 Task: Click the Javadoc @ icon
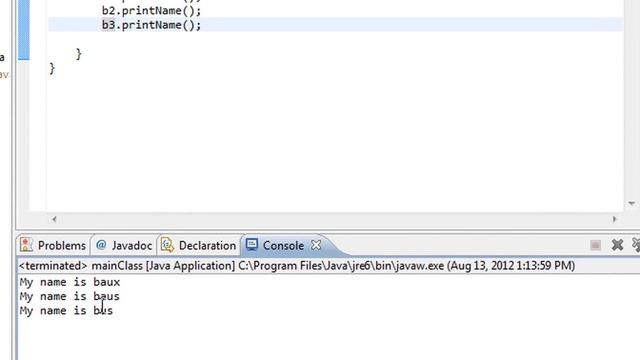pyautogui.click(x=101, y=245)
